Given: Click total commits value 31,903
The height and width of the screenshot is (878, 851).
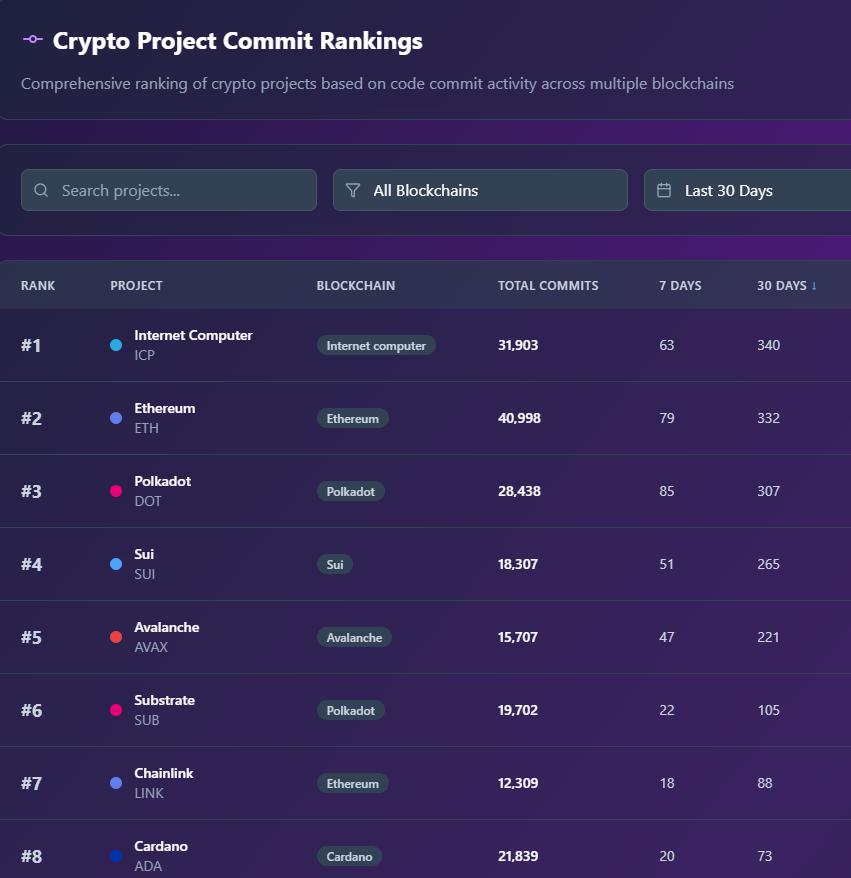Looking at the screenshot, I should coord(518,345).
